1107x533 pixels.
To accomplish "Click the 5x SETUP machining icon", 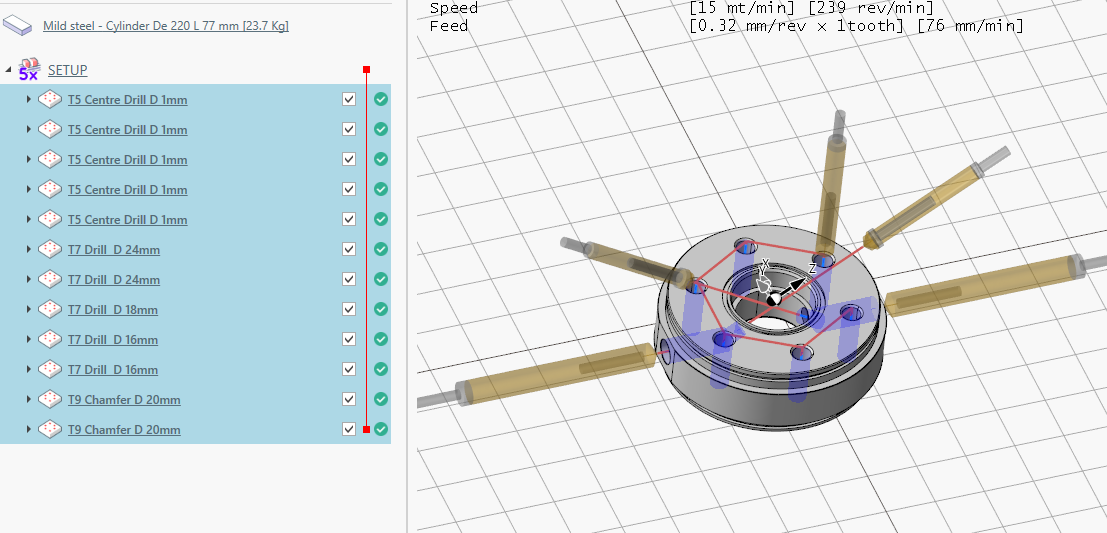I will click(29, 70).
